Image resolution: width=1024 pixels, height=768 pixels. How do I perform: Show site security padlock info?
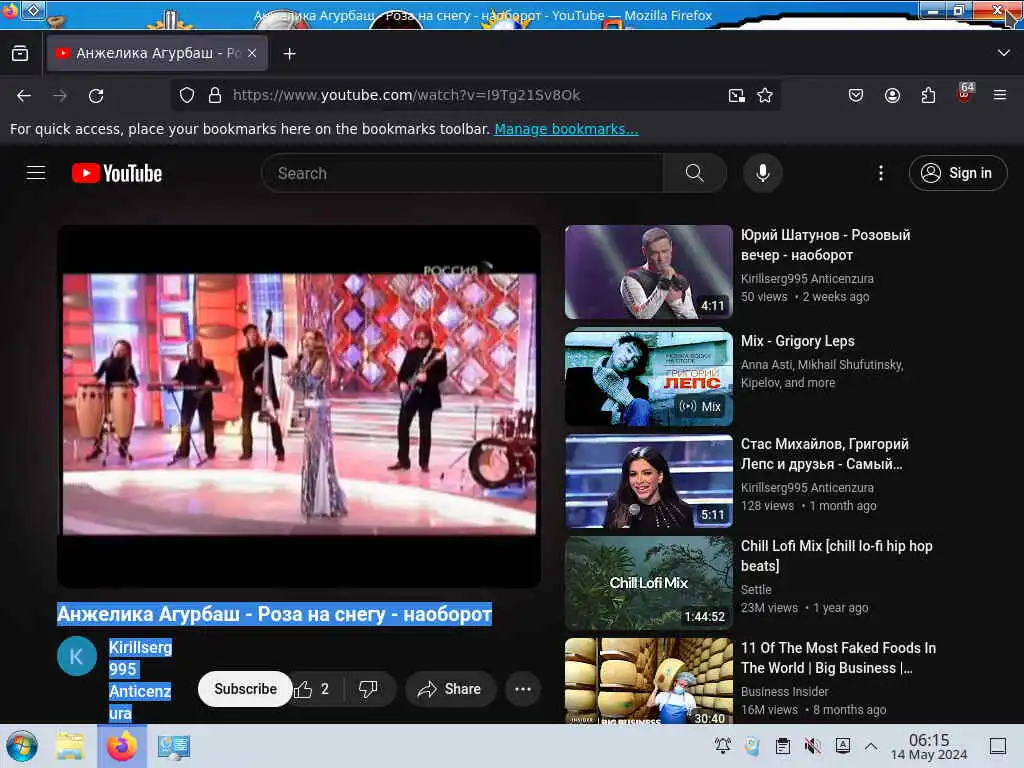(214, 95)
